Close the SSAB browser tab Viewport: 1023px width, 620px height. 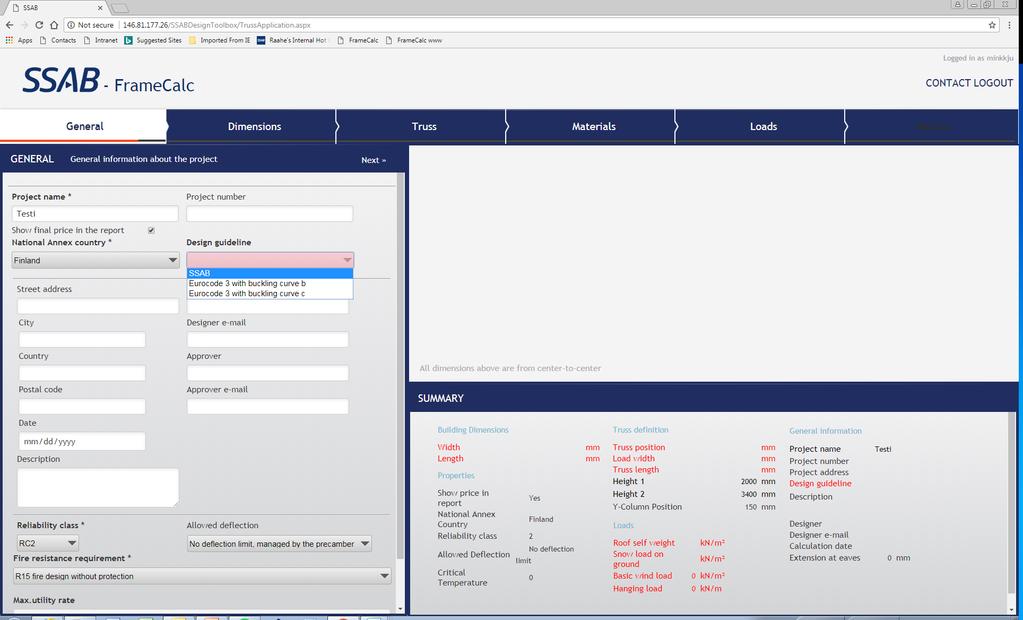point(100,8)
